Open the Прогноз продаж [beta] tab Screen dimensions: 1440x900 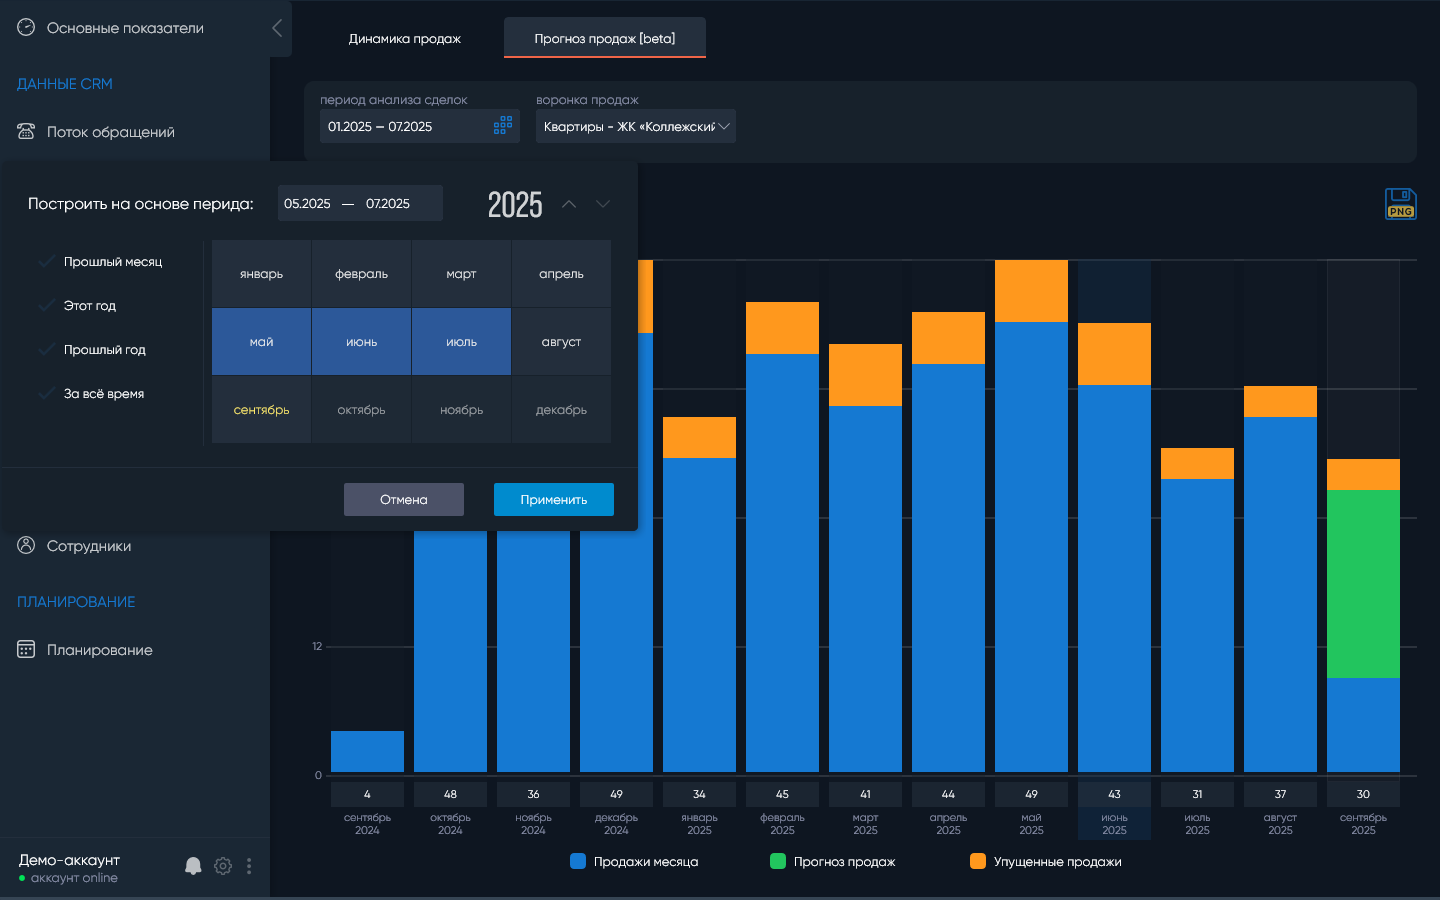605,38
